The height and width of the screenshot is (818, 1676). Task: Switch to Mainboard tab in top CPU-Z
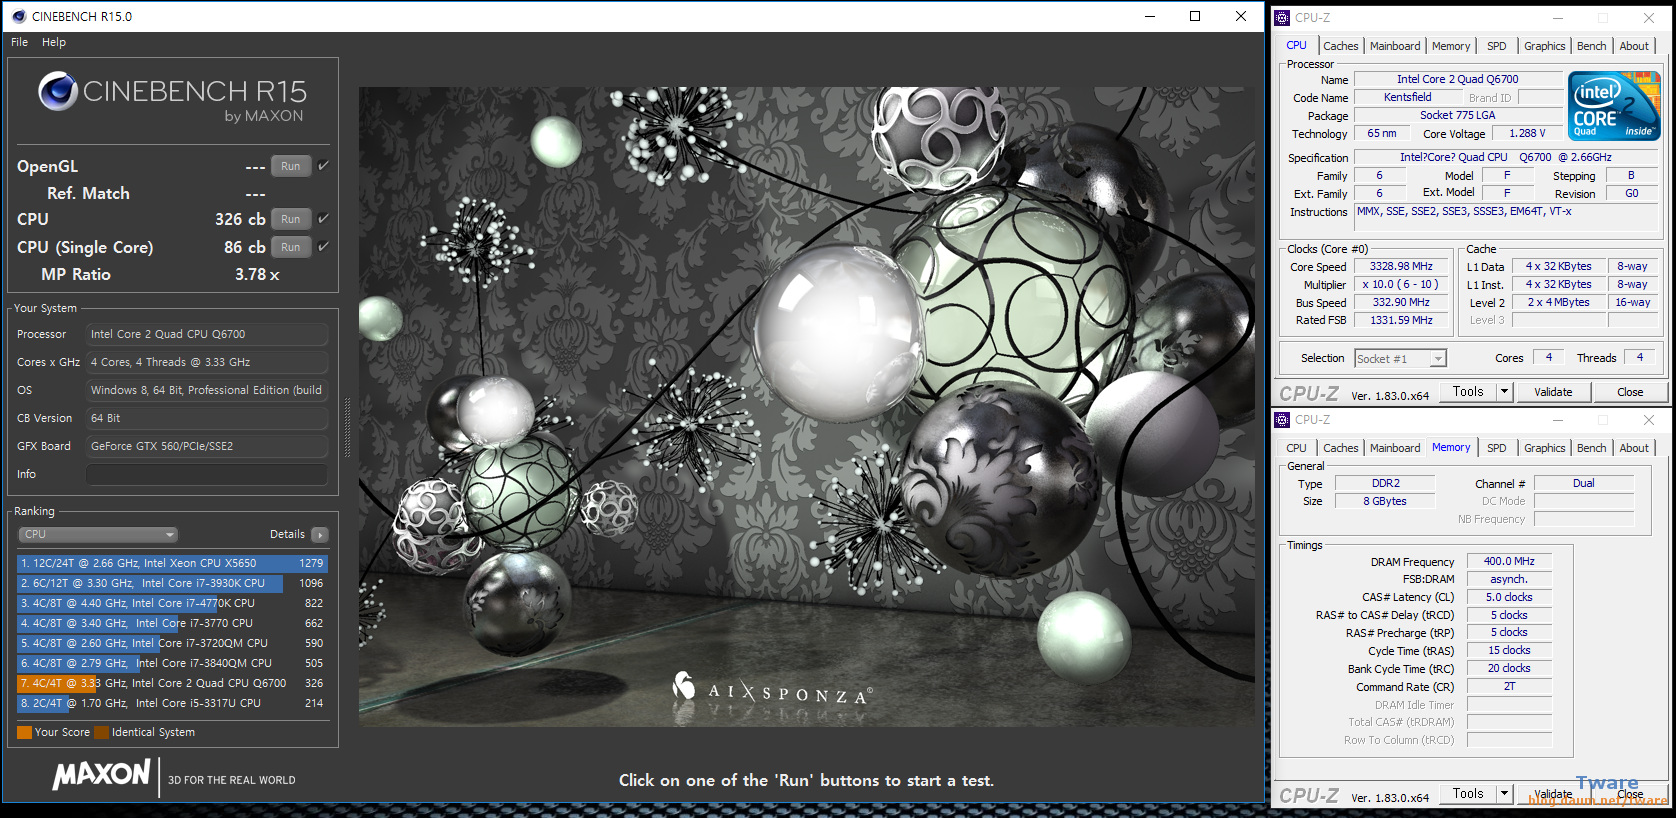tap(1395, 46)
